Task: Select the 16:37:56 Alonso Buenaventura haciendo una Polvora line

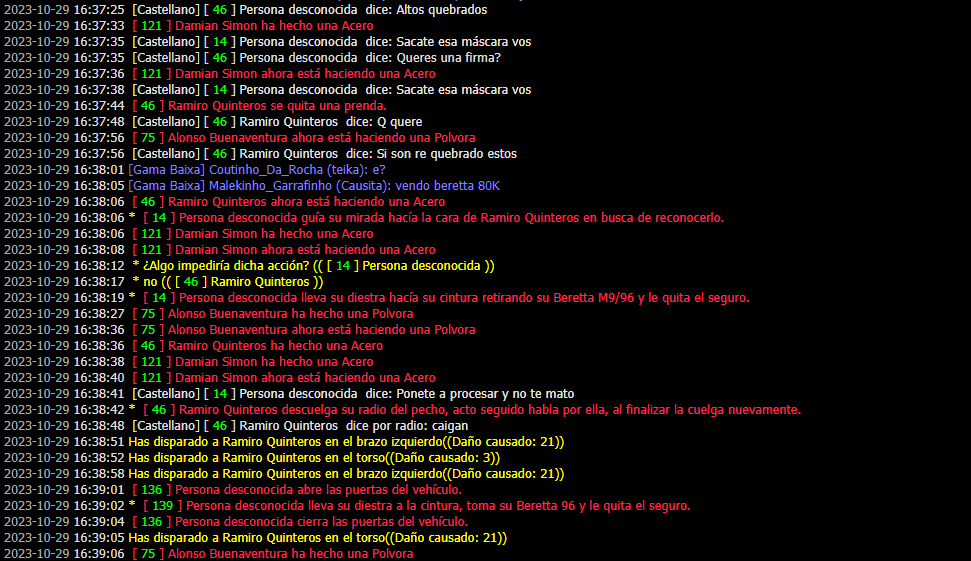Action: click(x=240, y=138)
